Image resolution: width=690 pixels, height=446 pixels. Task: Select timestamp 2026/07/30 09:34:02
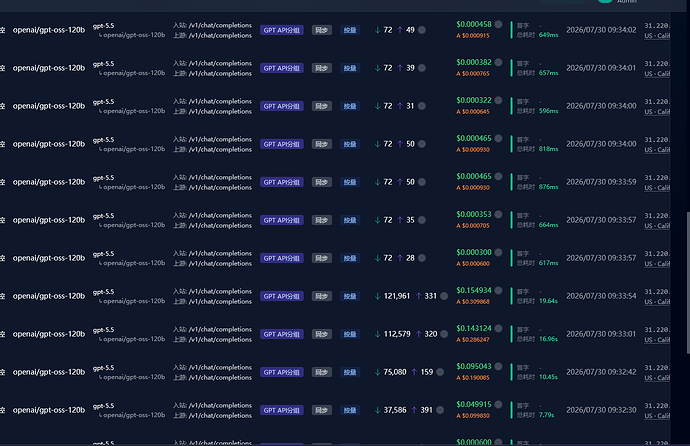601,30
